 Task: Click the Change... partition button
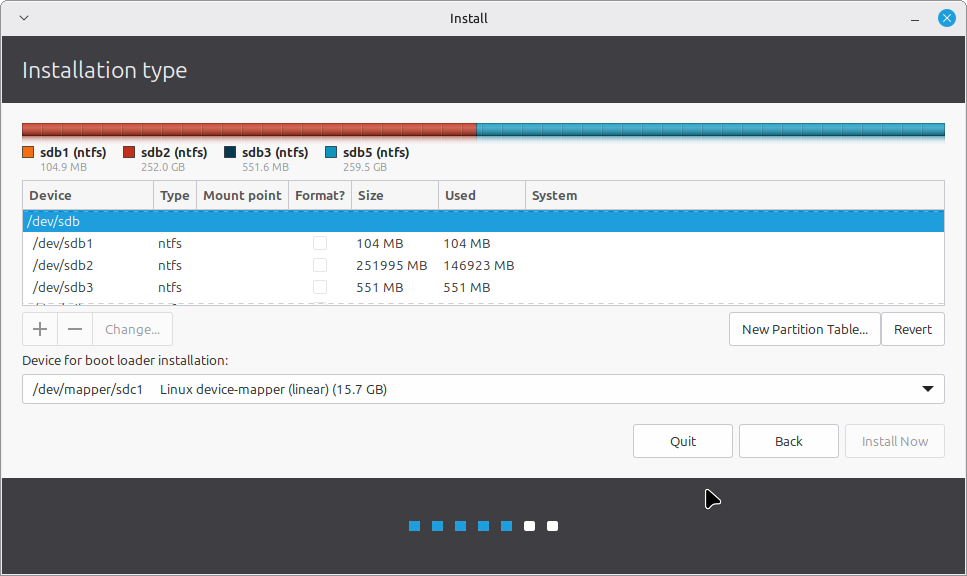133,329
